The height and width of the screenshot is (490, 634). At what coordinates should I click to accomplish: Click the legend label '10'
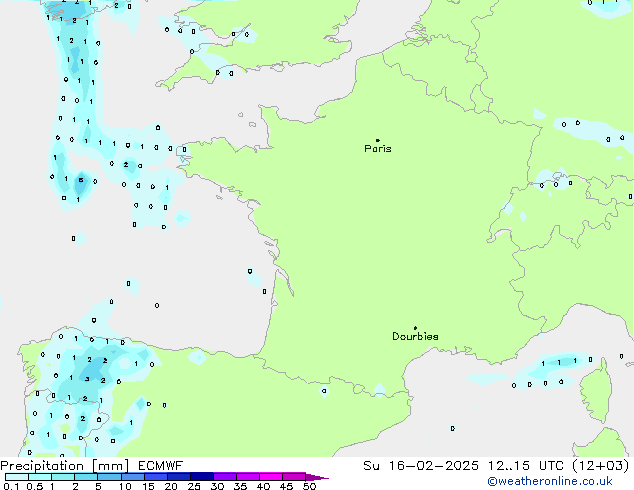(125, 486)
